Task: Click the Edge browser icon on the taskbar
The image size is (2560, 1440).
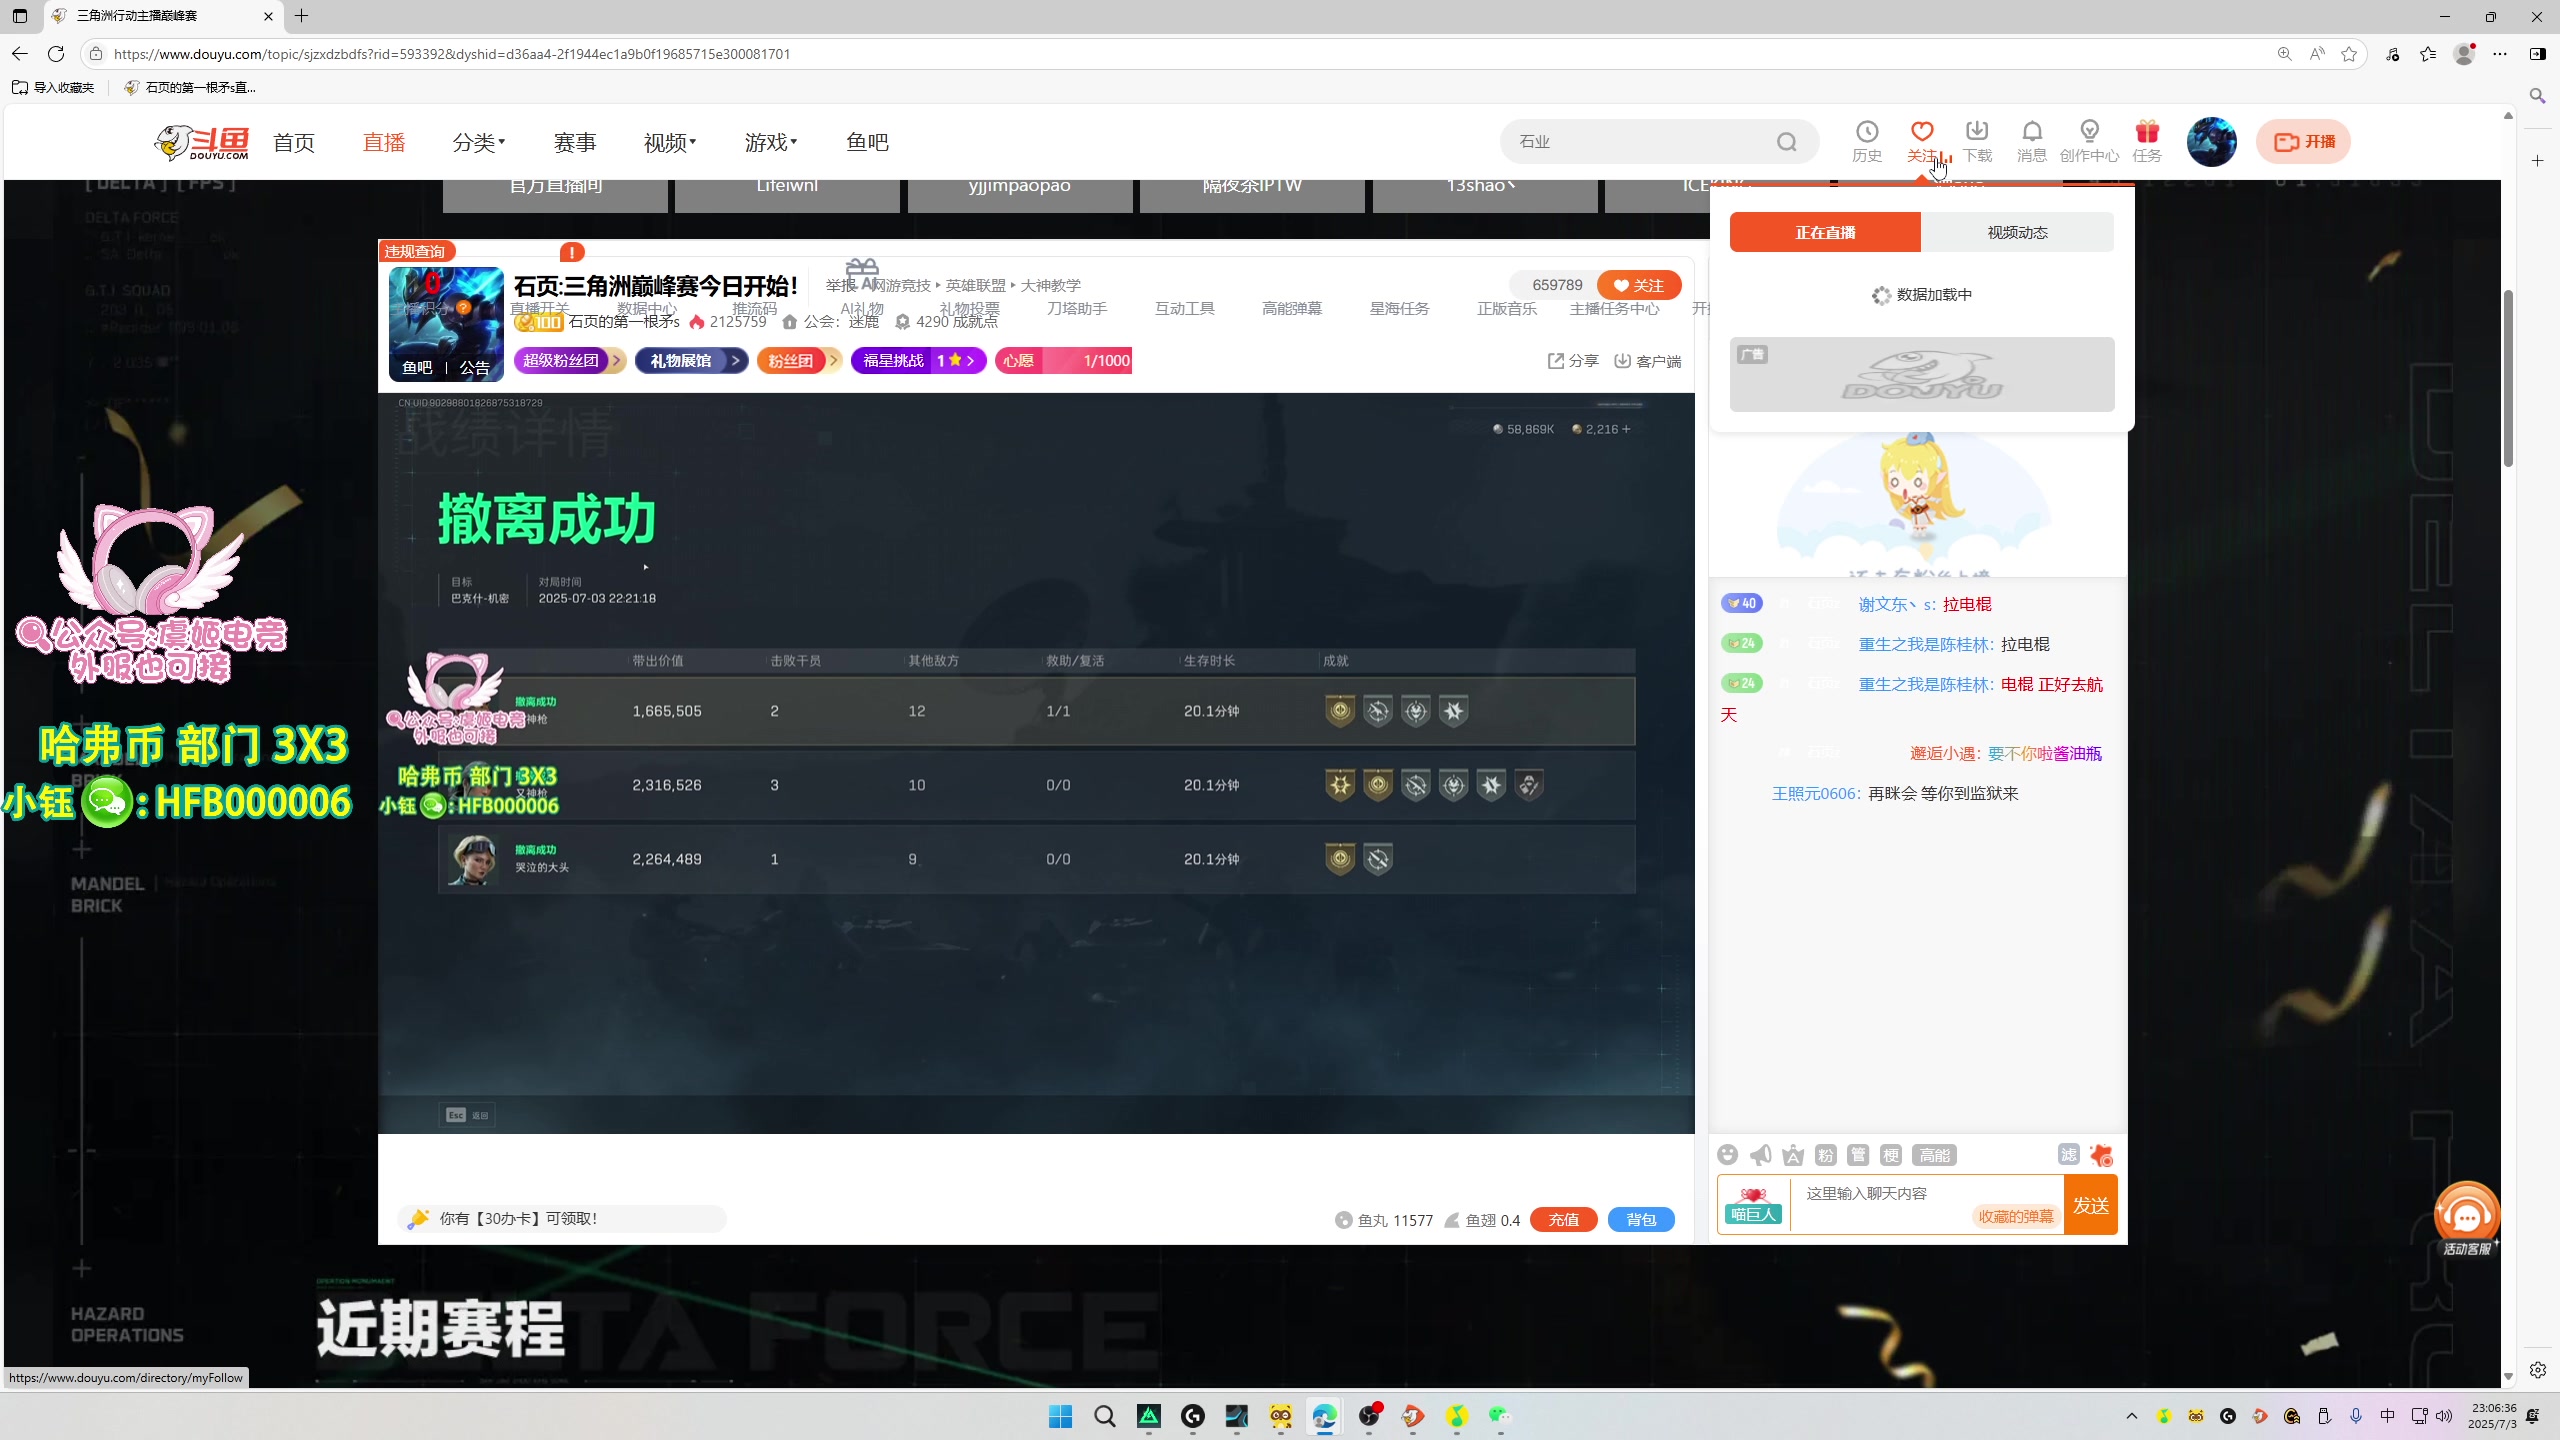Action: (x=1324, y=1416)
